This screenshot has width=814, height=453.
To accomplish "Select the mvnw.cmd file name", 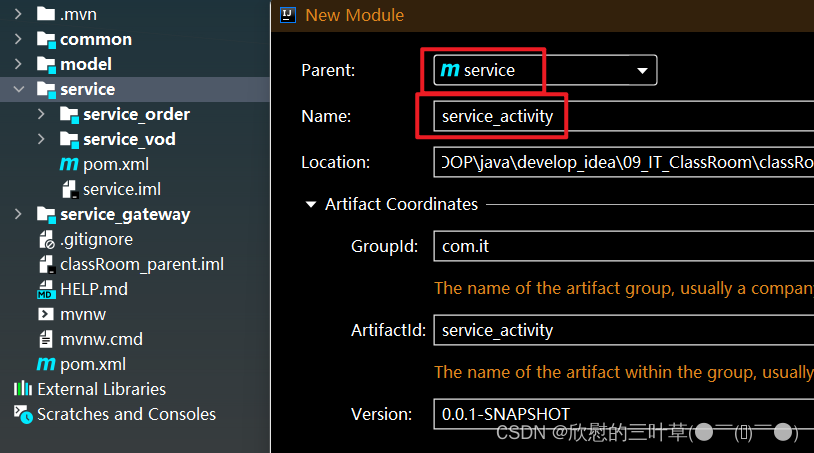I will tap(101, 339).
